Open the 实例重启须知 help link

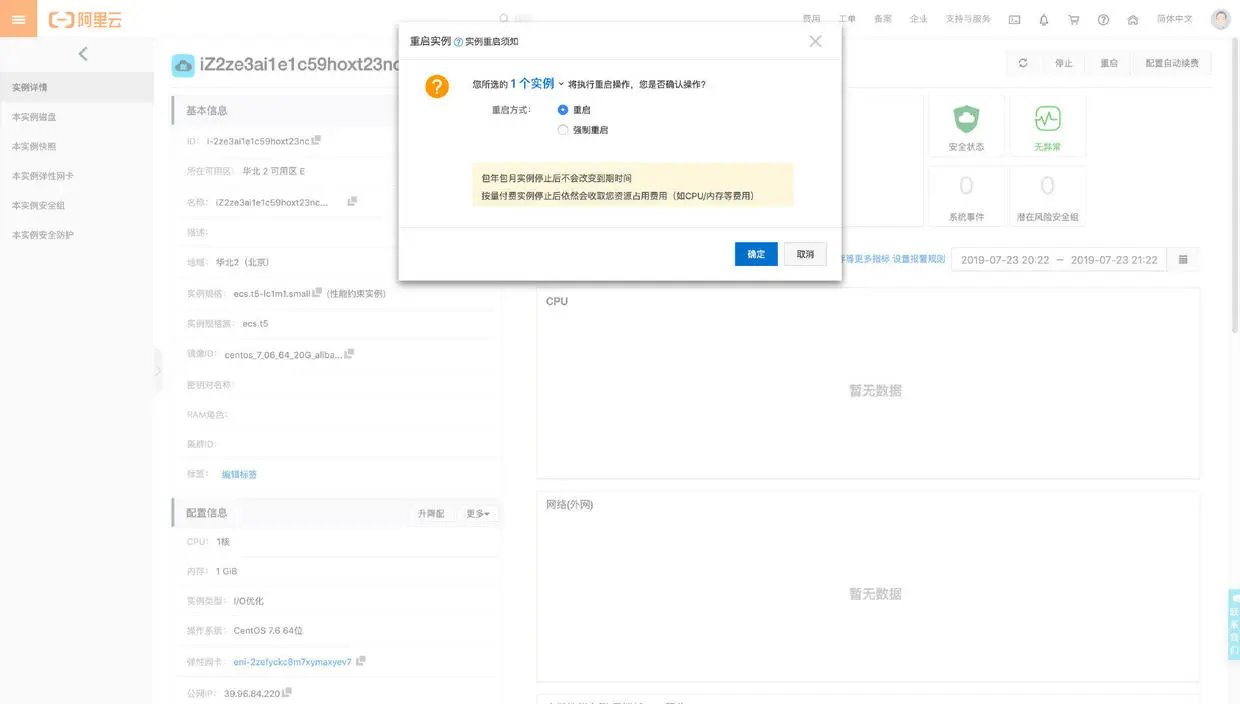tap(486, 42)
